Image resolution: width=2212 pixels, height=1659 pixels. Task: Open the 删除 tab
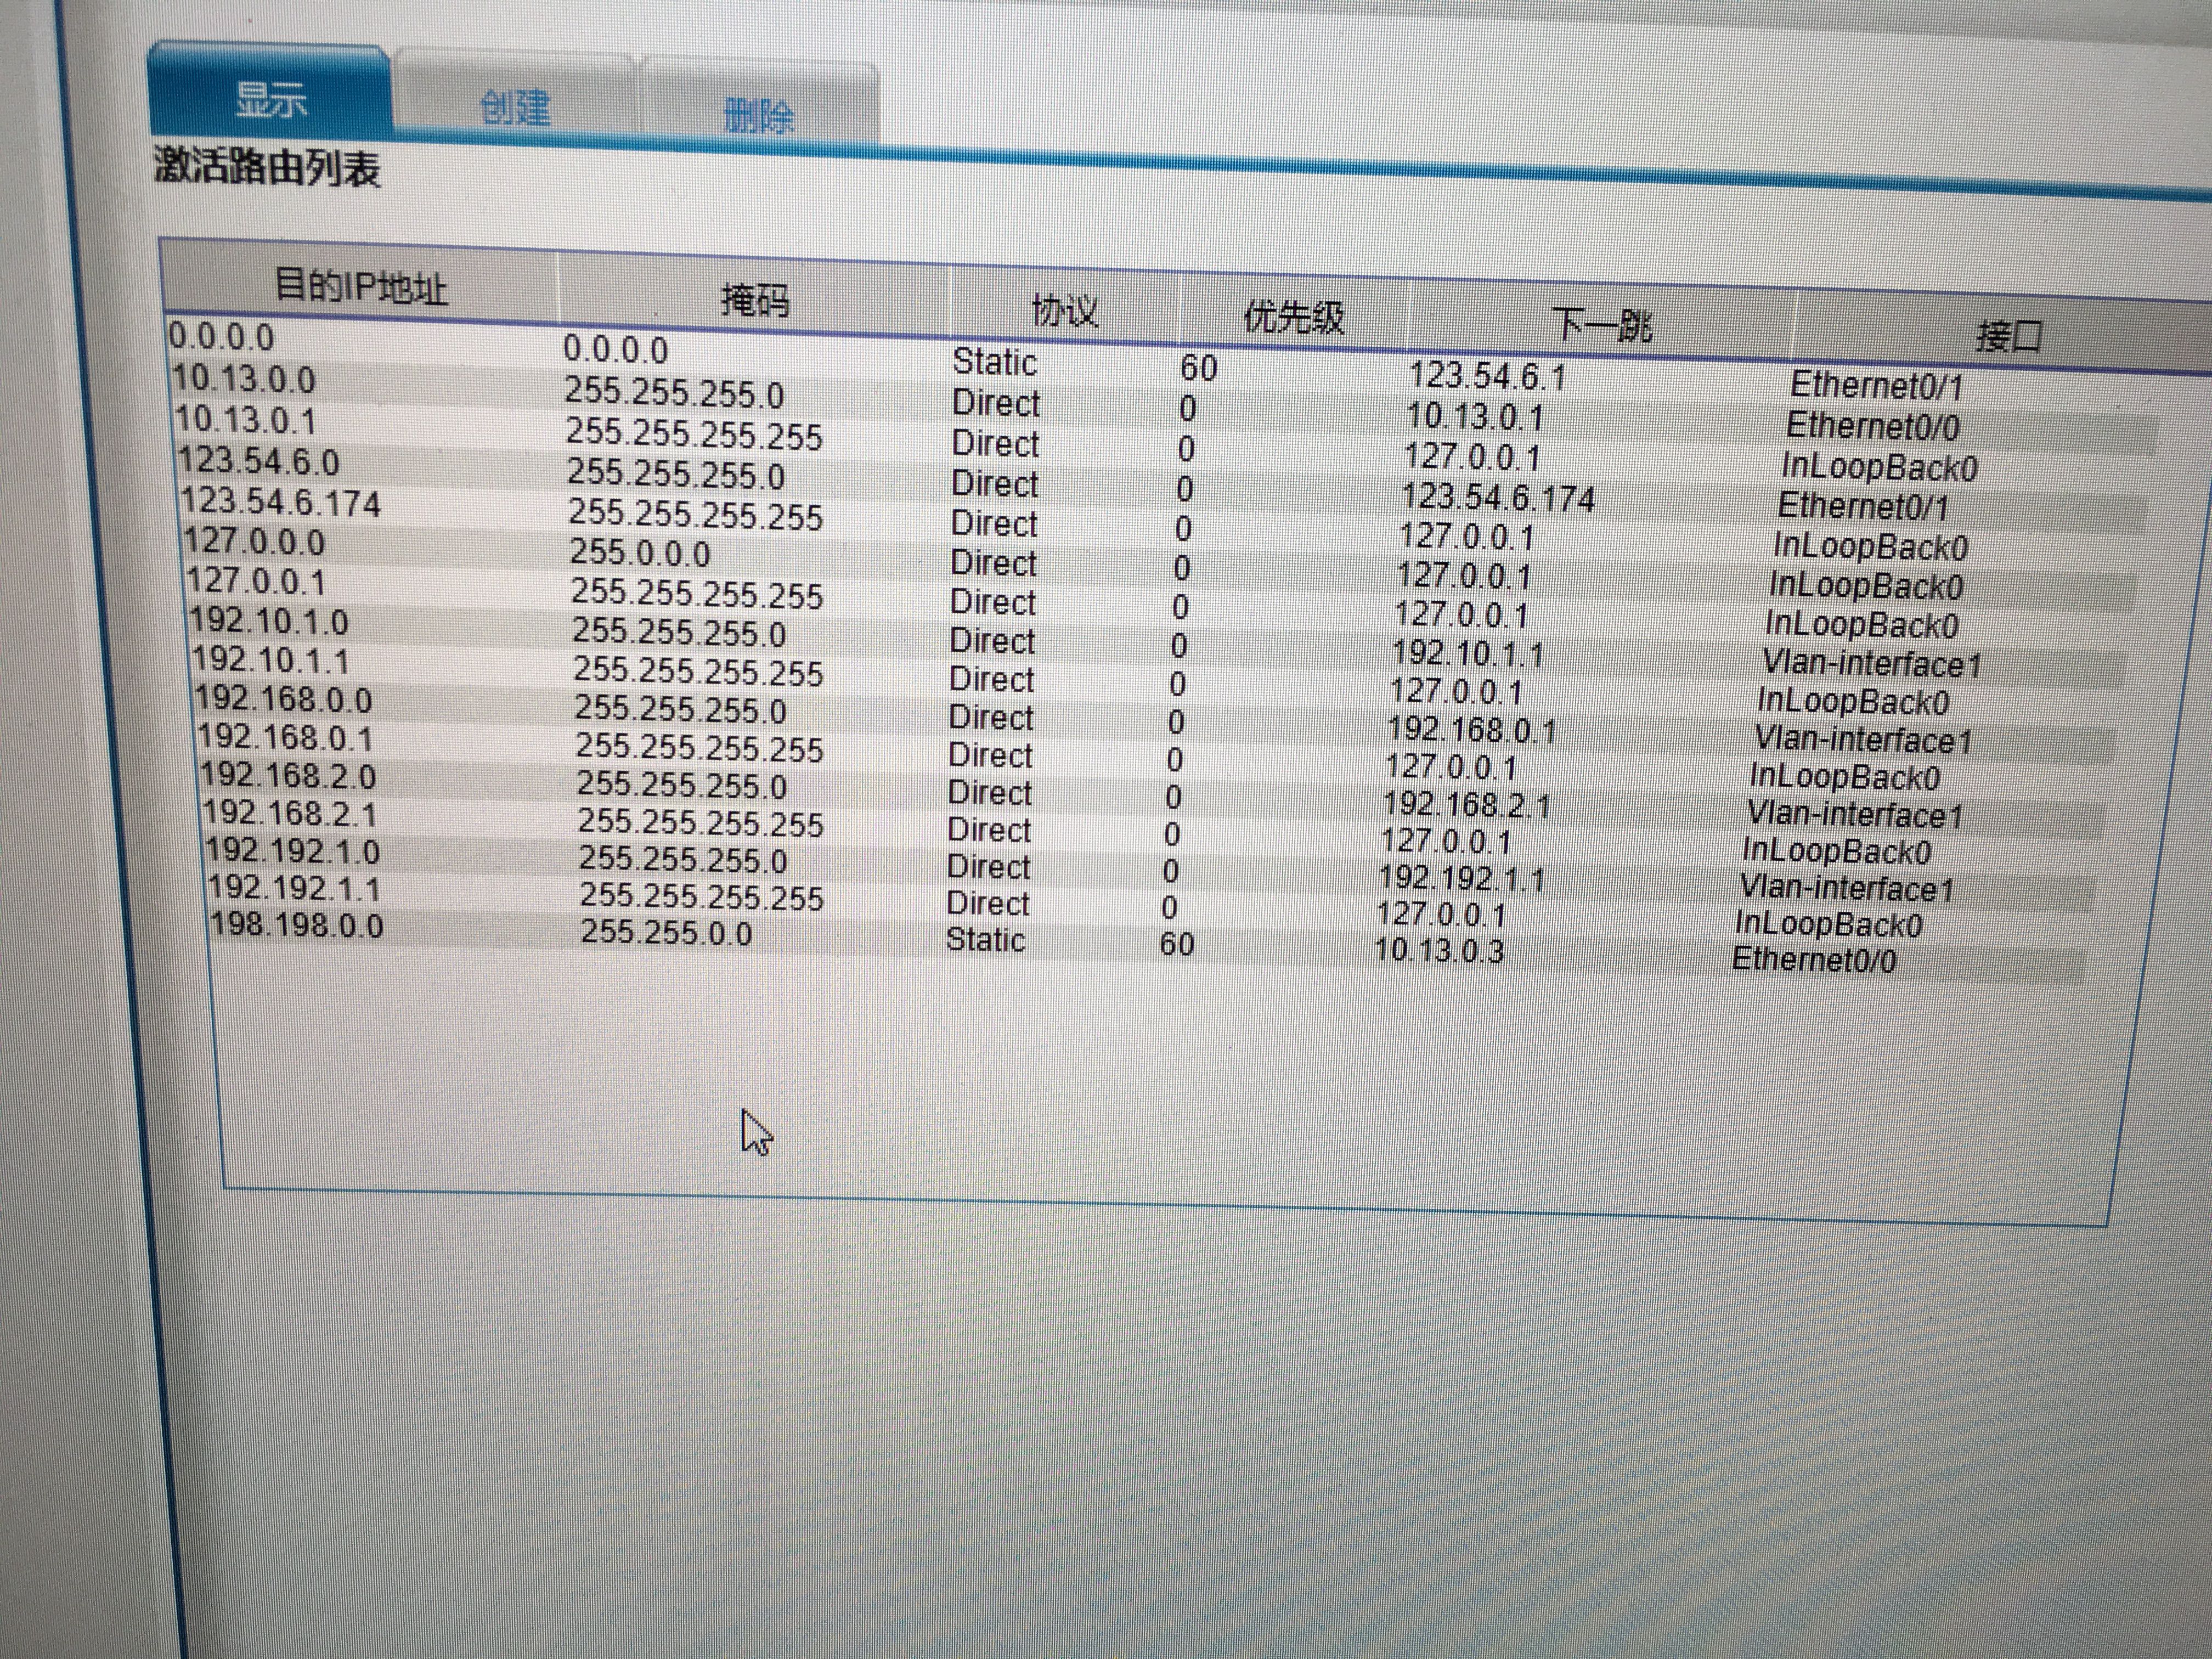coord(759,116)
